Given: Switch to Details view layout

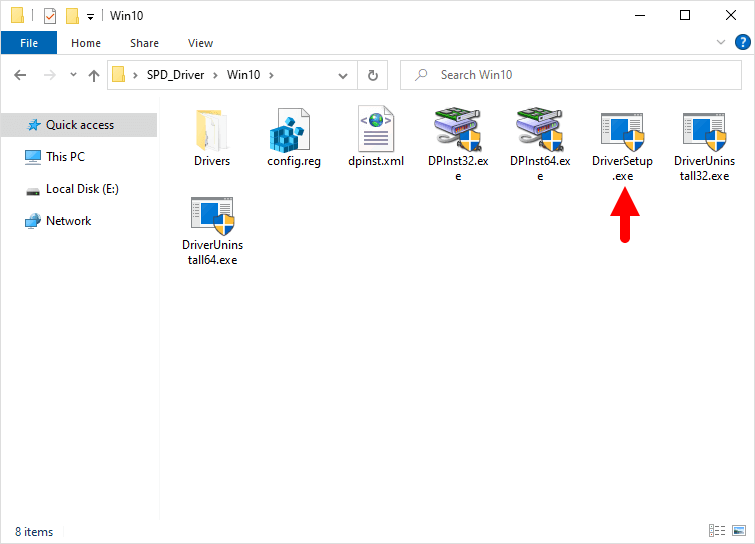Looking at the screenshot, I should 717,531.
